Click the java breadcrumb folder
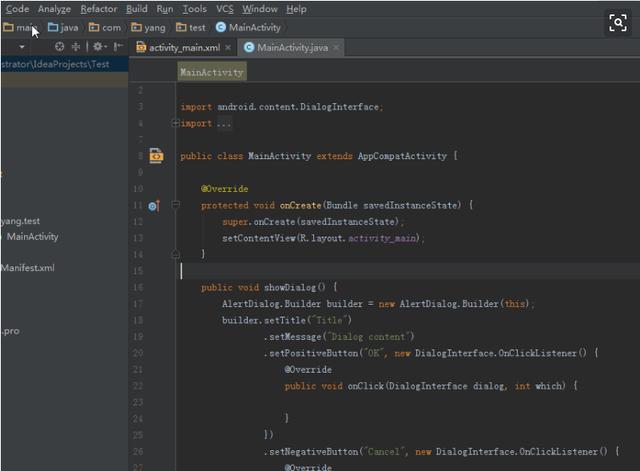 pyautogui.click(x=63, y=27)
